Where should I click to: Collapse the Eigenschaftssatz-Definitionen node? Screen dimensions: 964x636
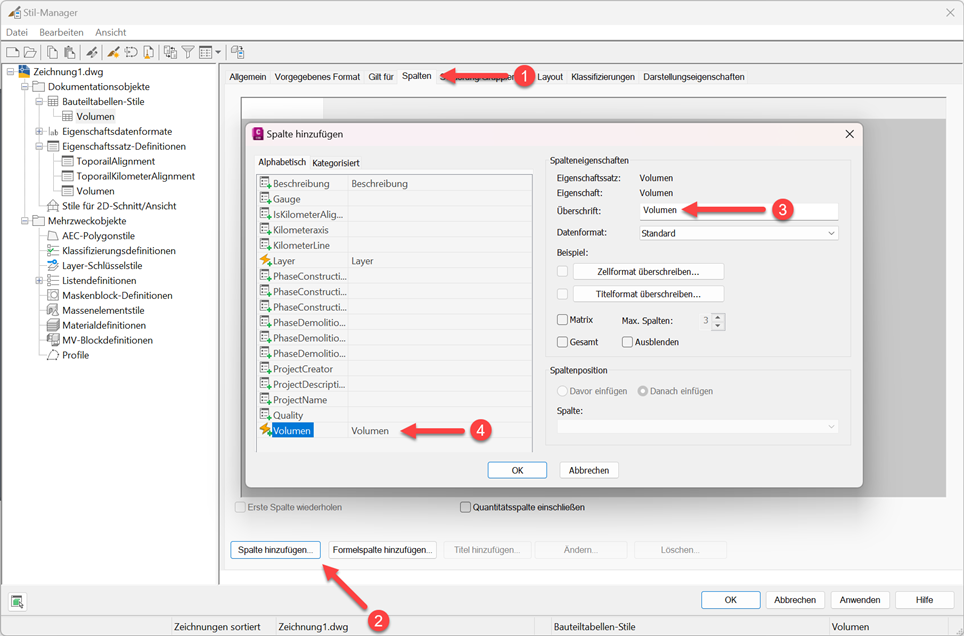point(39,146)
